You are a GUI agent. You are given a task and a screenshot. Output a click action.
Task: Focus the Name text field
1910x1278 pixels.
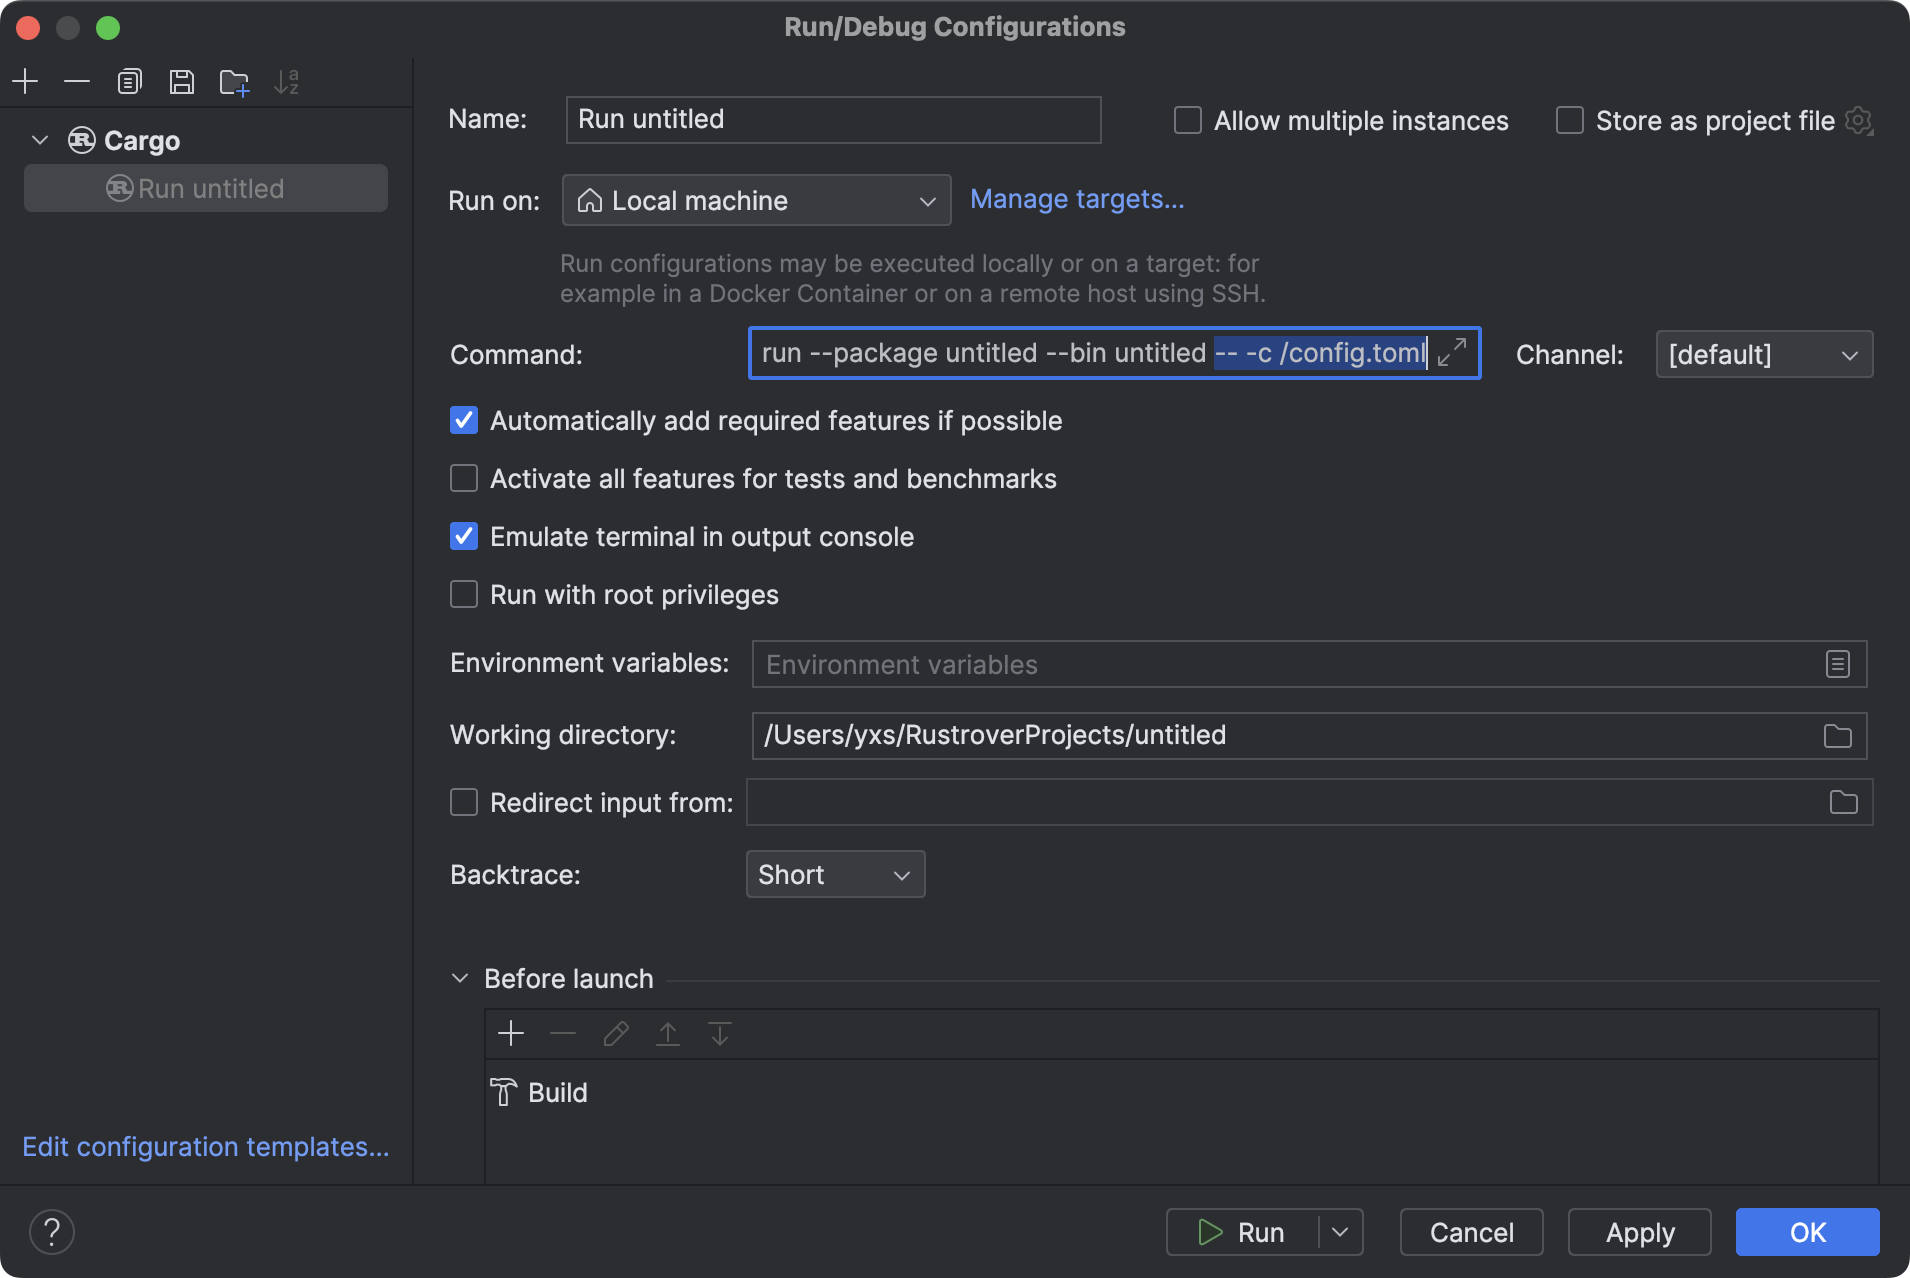[x=833, y=120]
